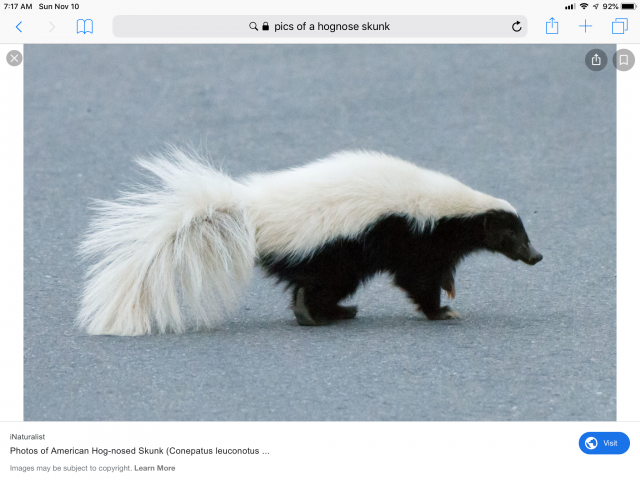Tap the 7:17 AM clock in status bar
The height and width of the screenshot is (480, 640).
pos(18,6)
